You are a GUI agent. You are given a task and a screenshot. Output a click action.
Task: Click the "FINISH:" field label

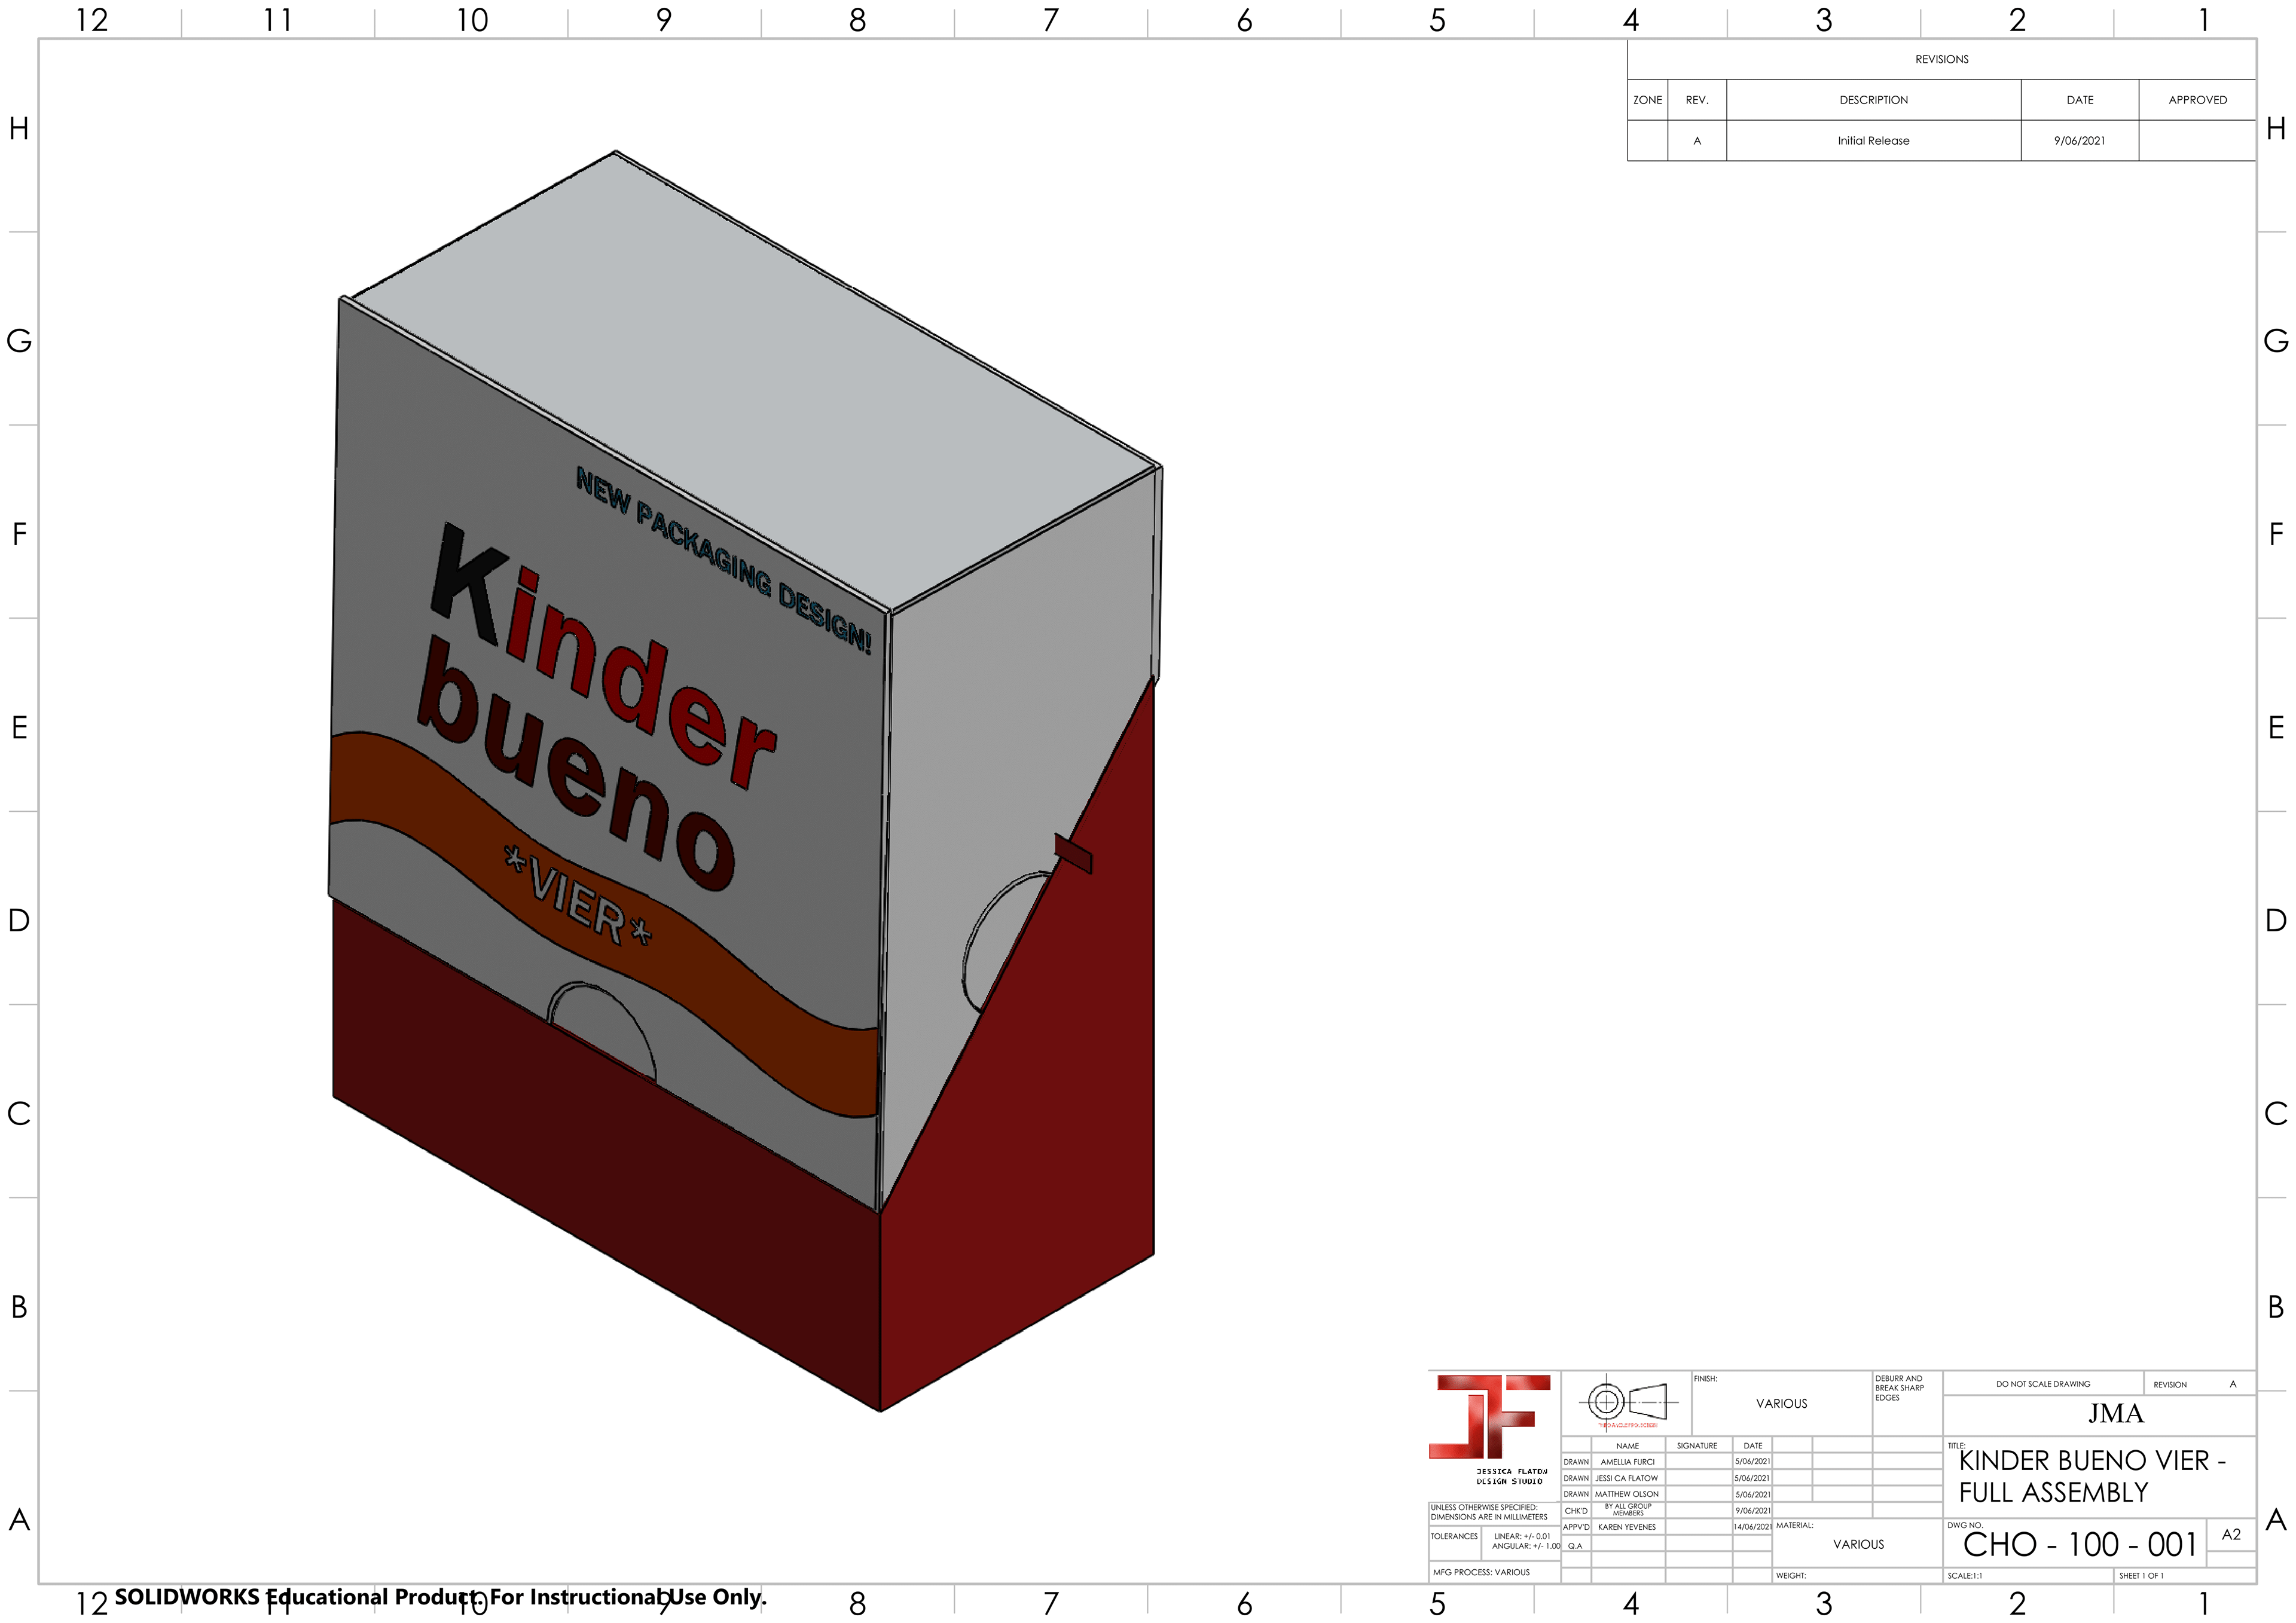(1705, 1379)
